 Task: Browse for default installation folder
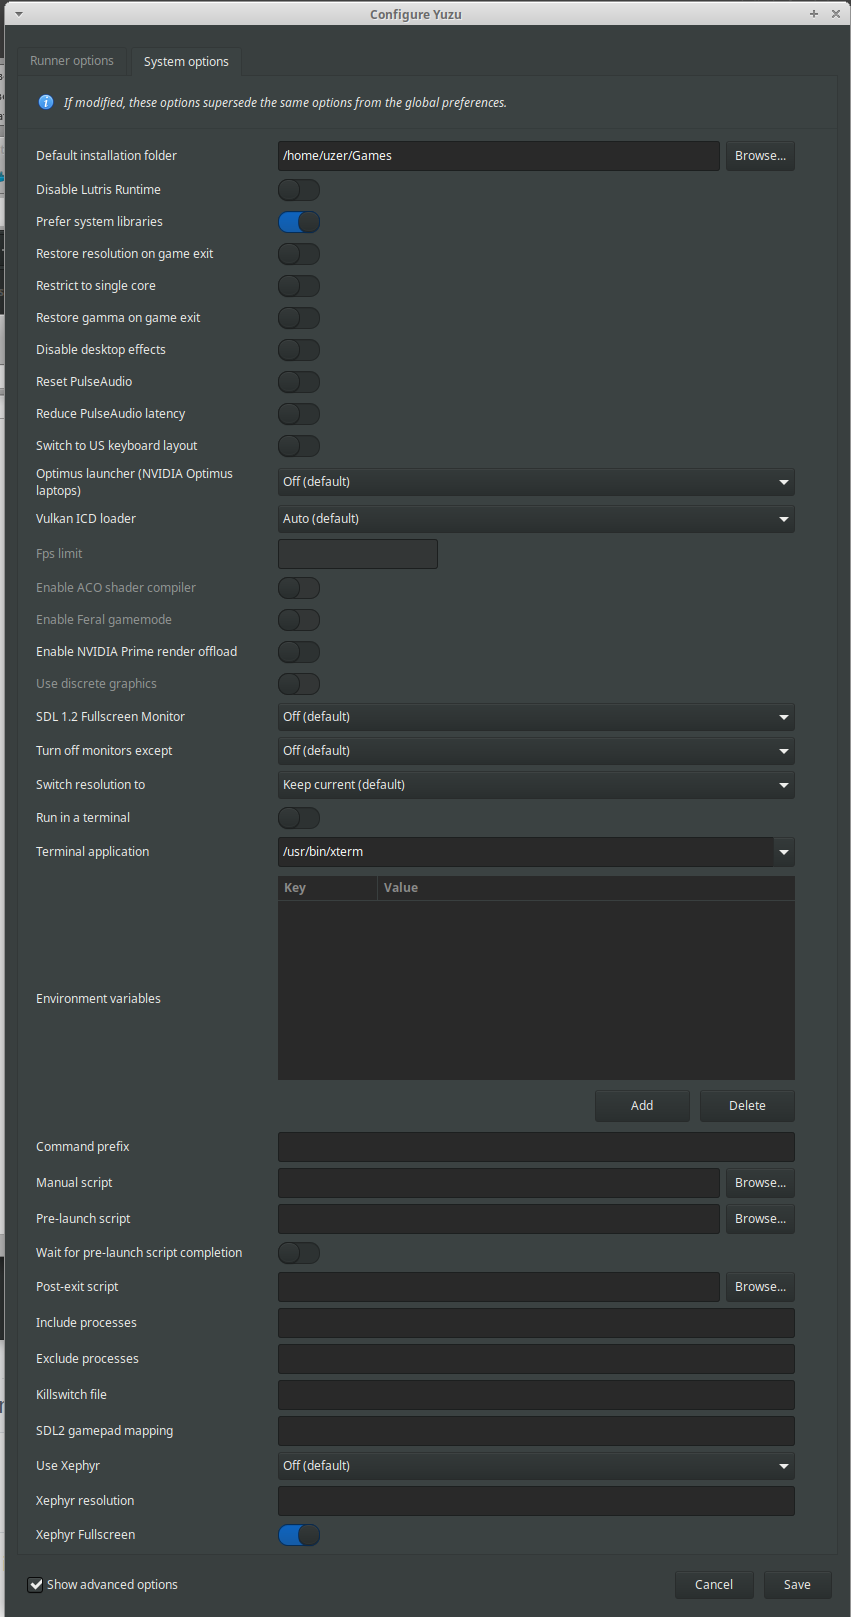[760, 156]
